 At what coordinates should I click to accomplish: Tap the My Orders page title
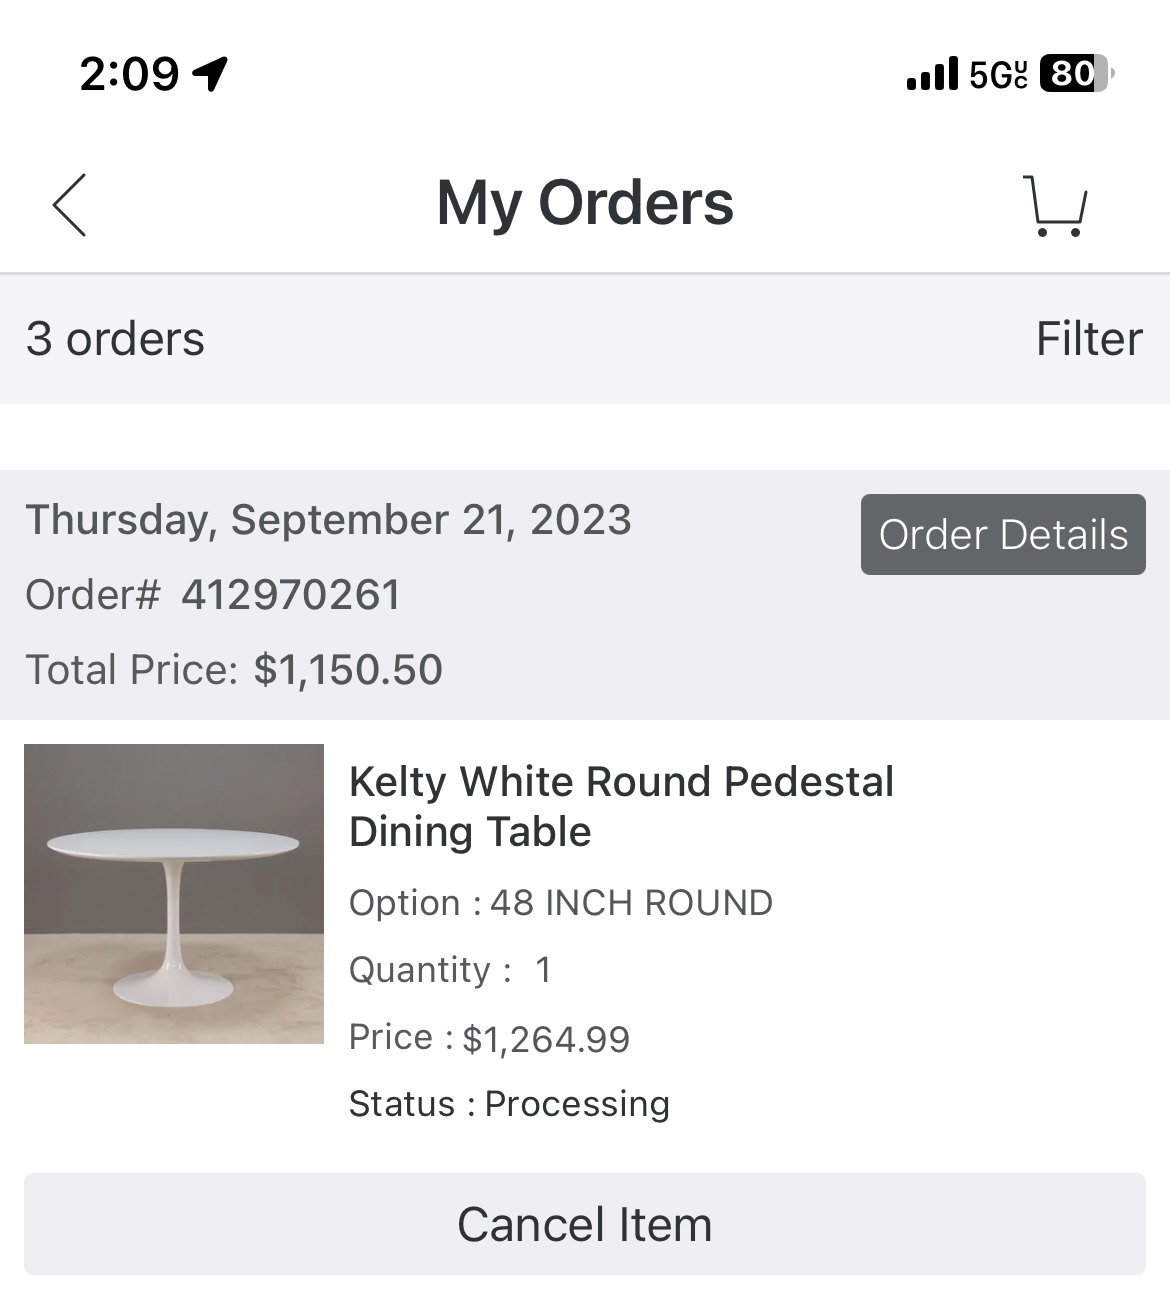coord(585,203)
